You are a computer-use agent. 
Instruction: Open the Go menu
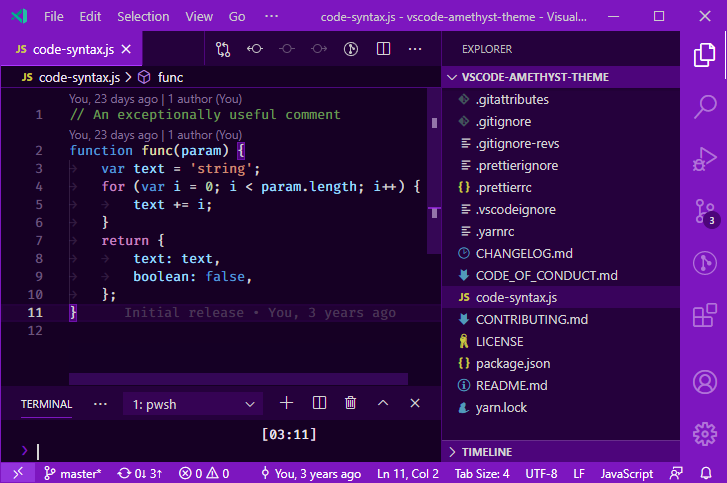[237, 17]
